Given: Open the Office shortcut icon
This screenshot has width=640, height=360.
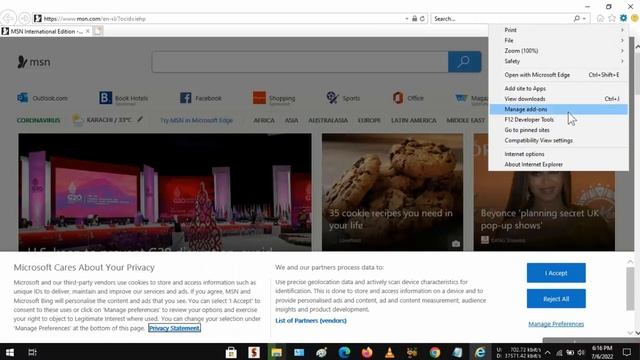Looking at the screenshot, I should click(398, 98).
